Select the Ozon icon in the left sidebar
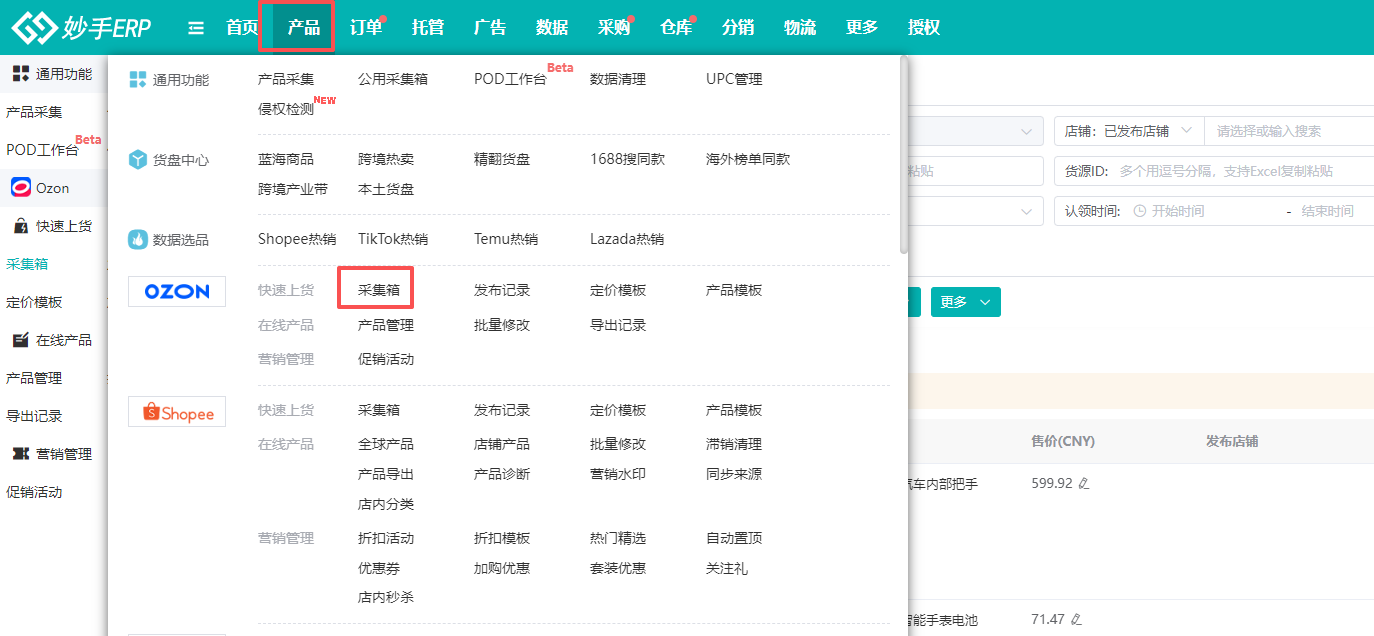Image resolution: width=1374 pixels, height=636 pixels. click(x=21, y=188)
